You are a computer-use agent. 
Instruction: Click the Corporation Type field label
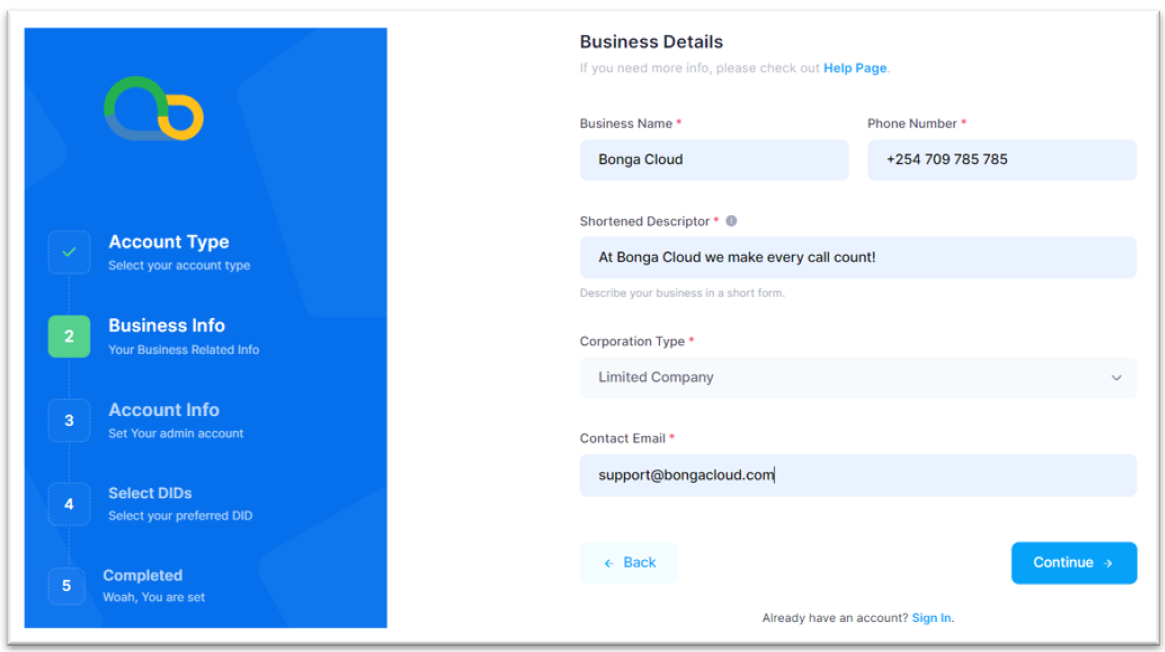coord(632,342)
